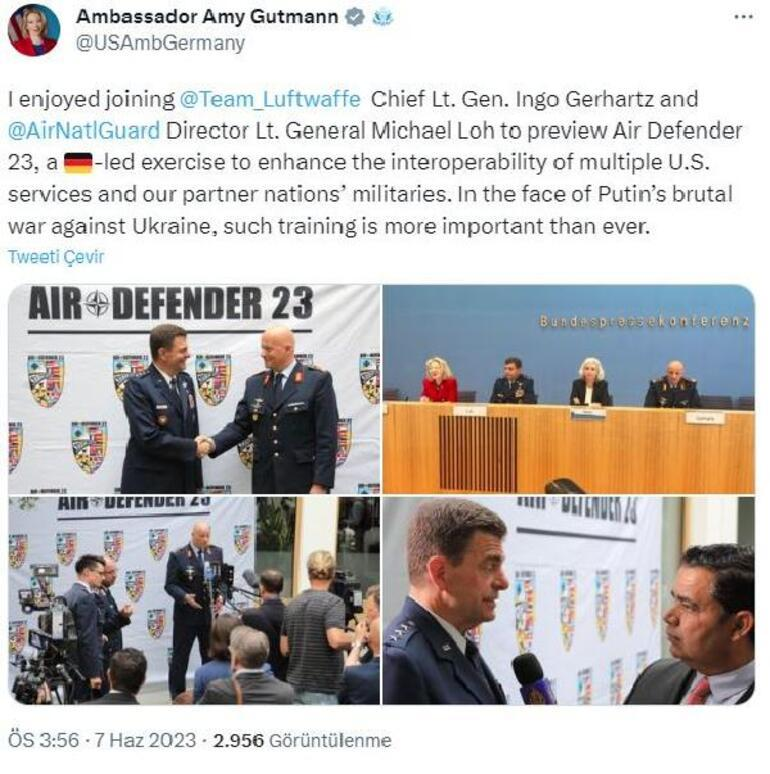Open the @Team_Luftwaffe mention
Viewport: 770px width, 774px height.
(x=270, y=99)
